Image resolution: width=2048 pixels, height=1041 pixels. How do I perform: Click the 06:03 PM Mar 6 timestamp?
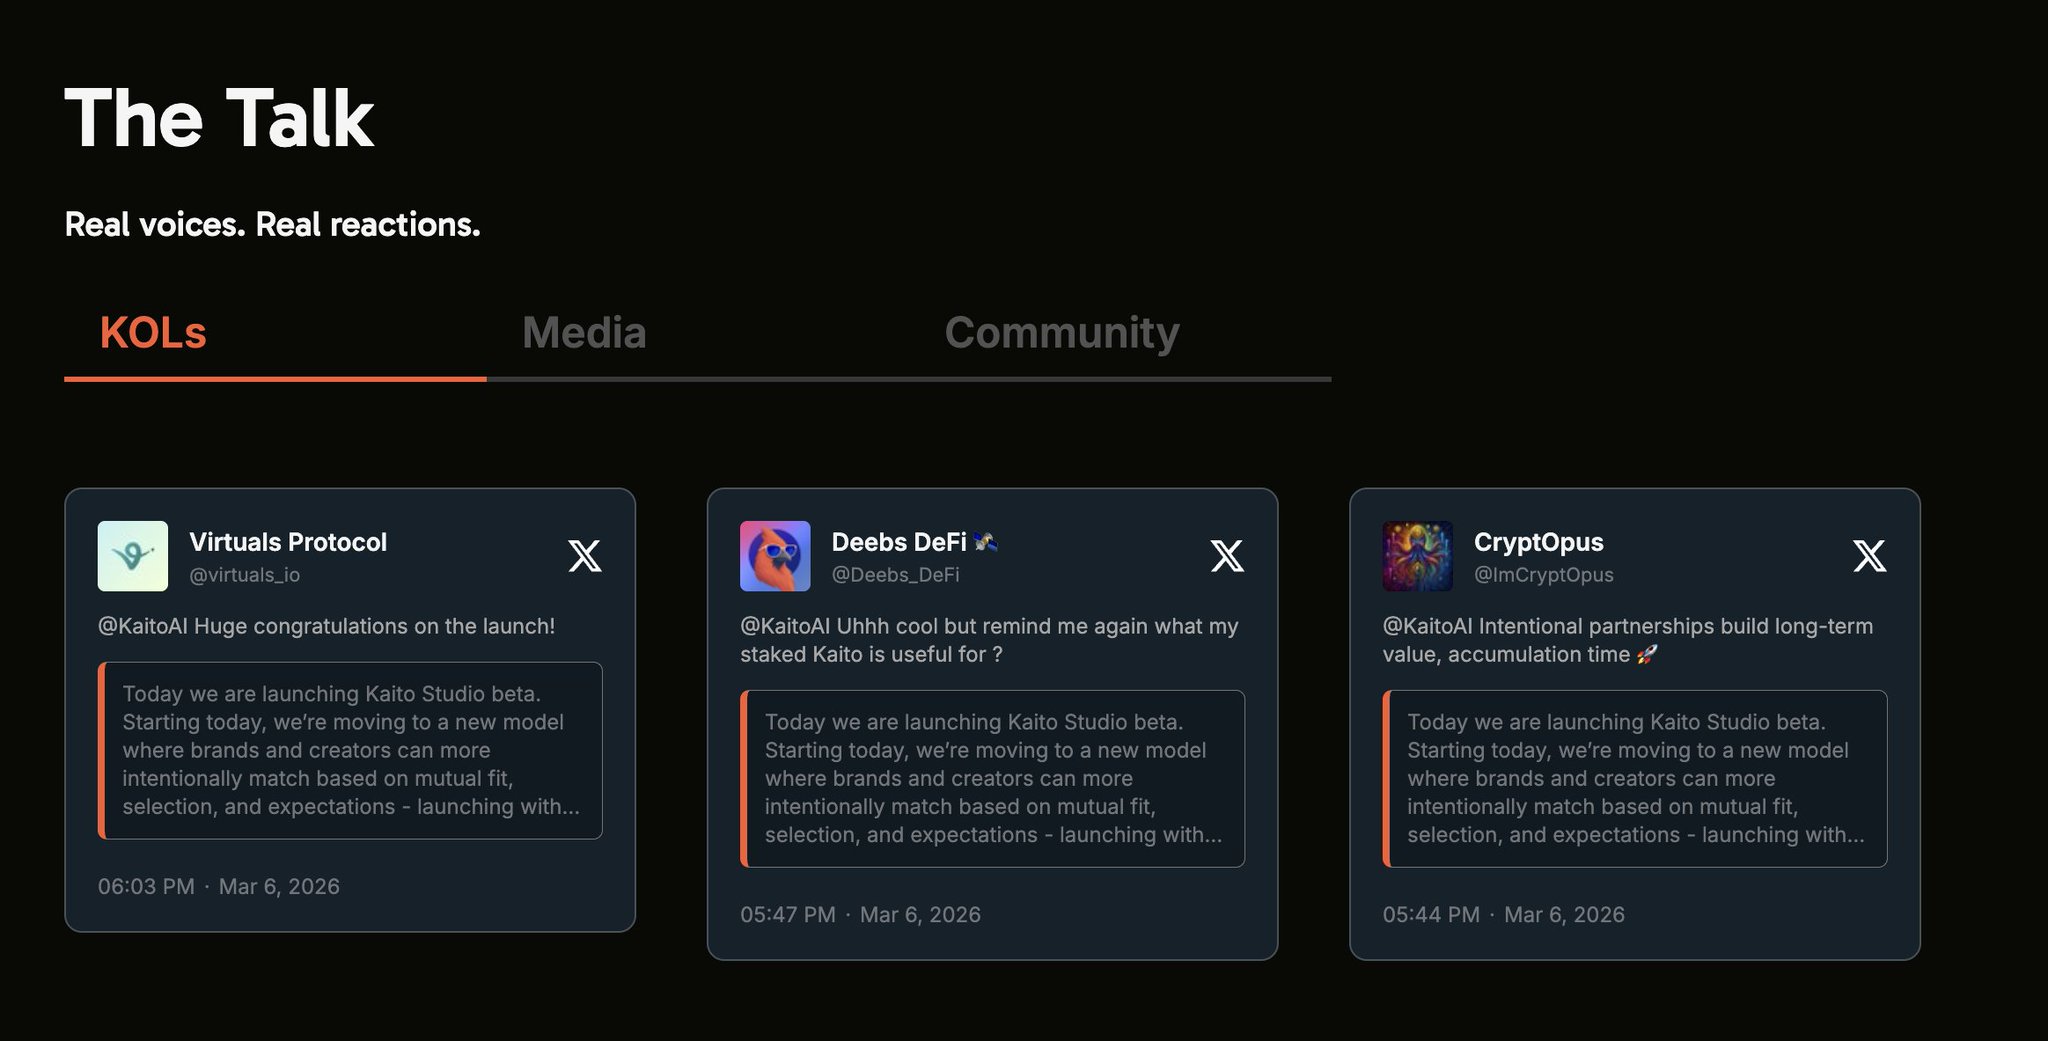pos(219,886)
